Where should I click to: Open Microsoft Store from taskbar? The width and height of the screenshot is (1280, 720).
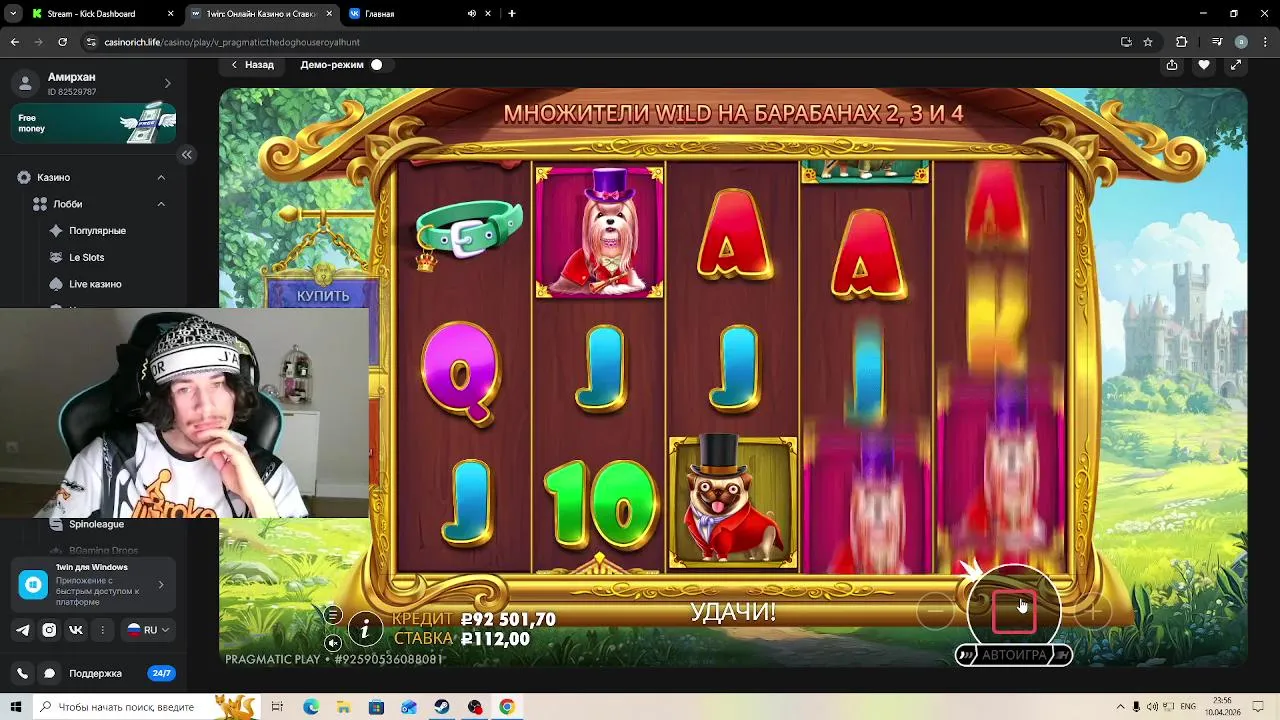376,707
